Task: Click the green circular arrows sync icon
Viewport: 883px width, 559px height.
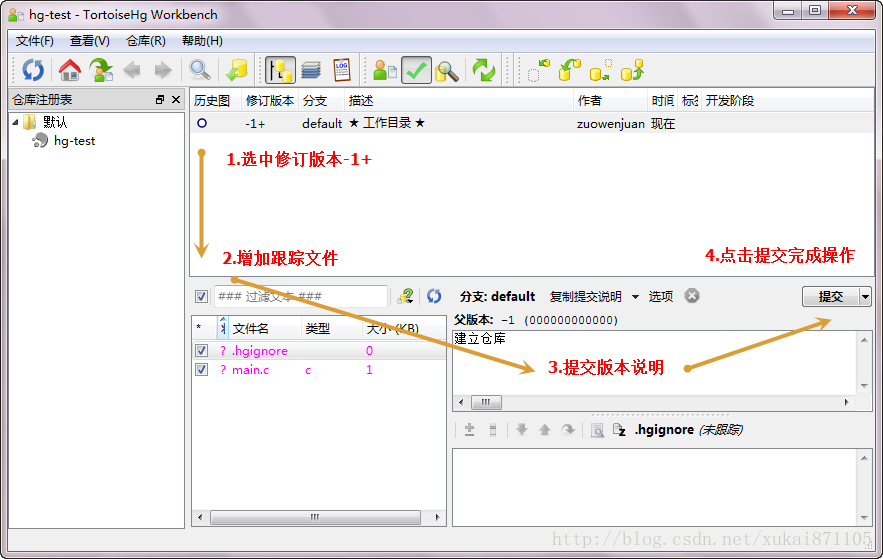Action: coord(484,70)
